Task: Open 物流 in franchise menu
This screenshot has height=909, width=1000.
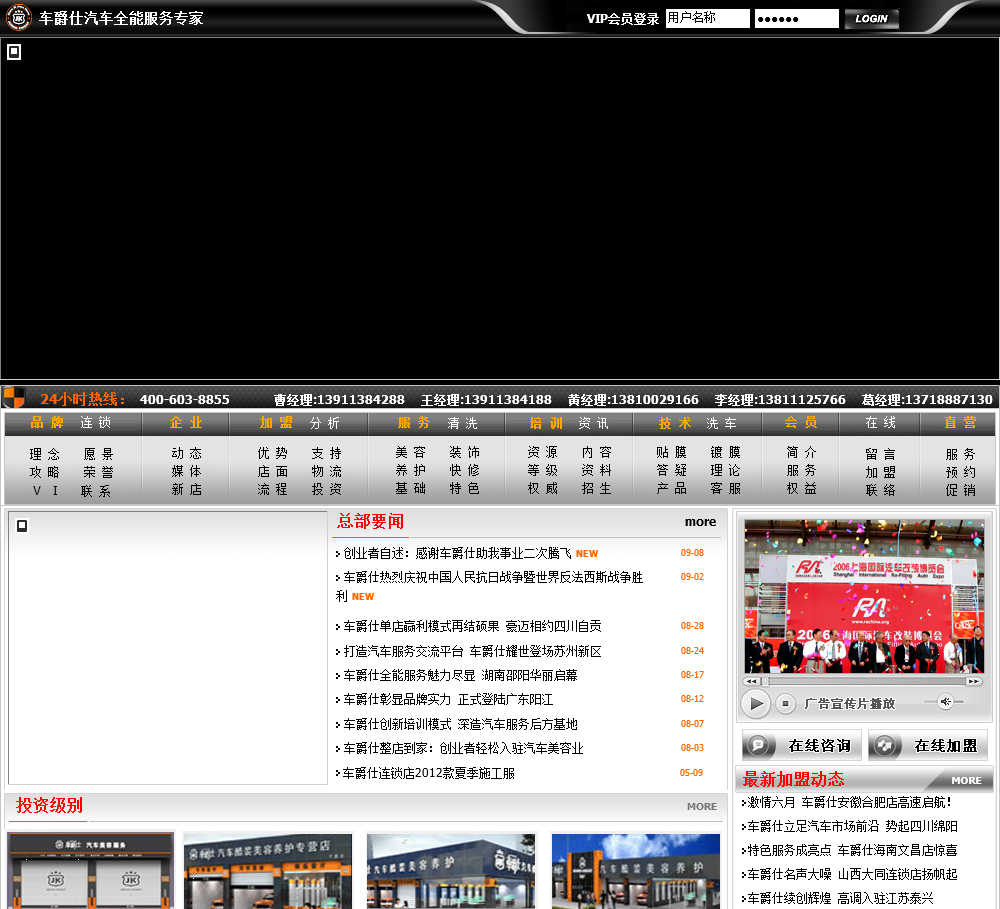Action: [x=327, y=471]
